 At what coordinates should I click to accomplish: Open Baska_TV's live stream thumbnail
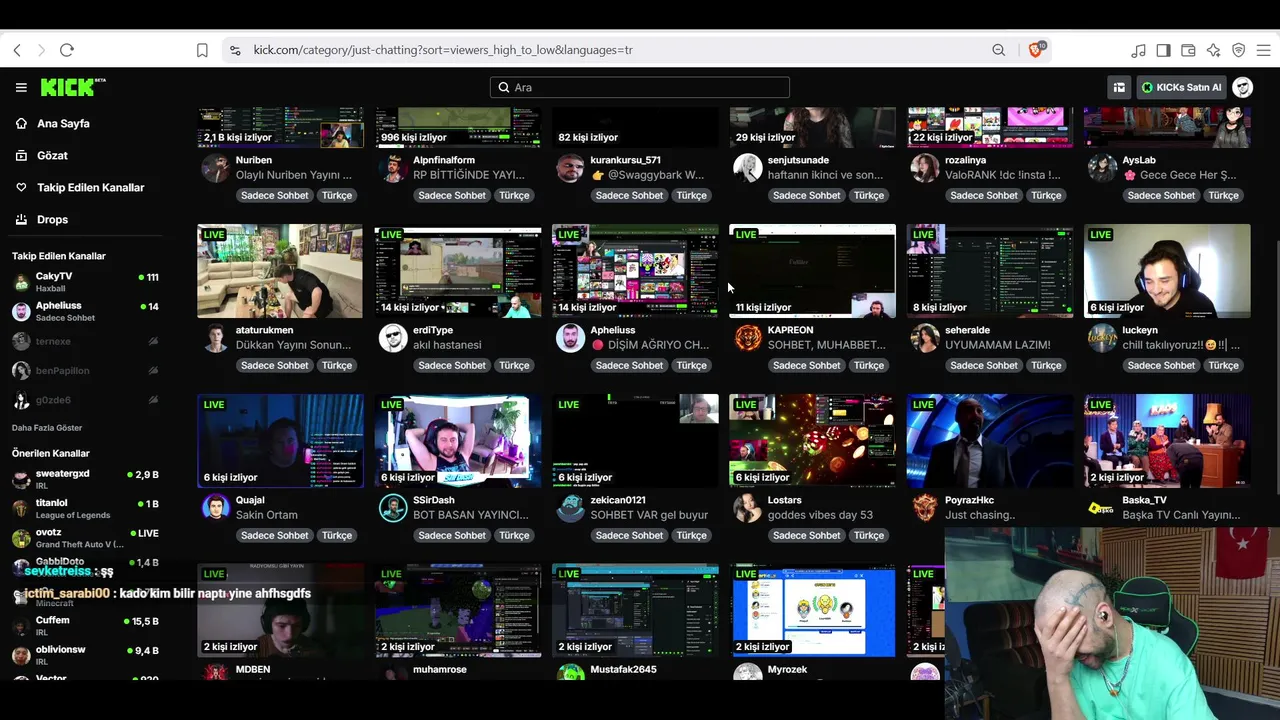[x=1167, y=441]
